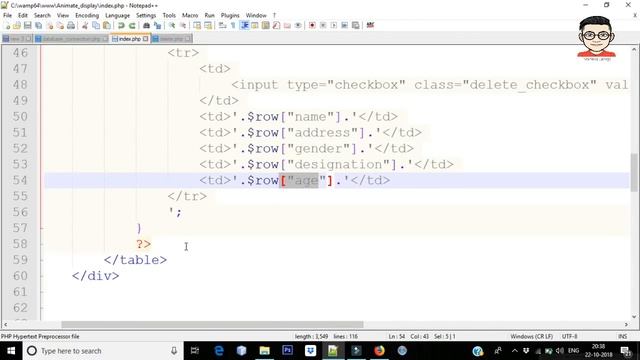The height and width of the screenshot is (360, 640).
Task: Click the closing </div> tag line
Action: 96,276
